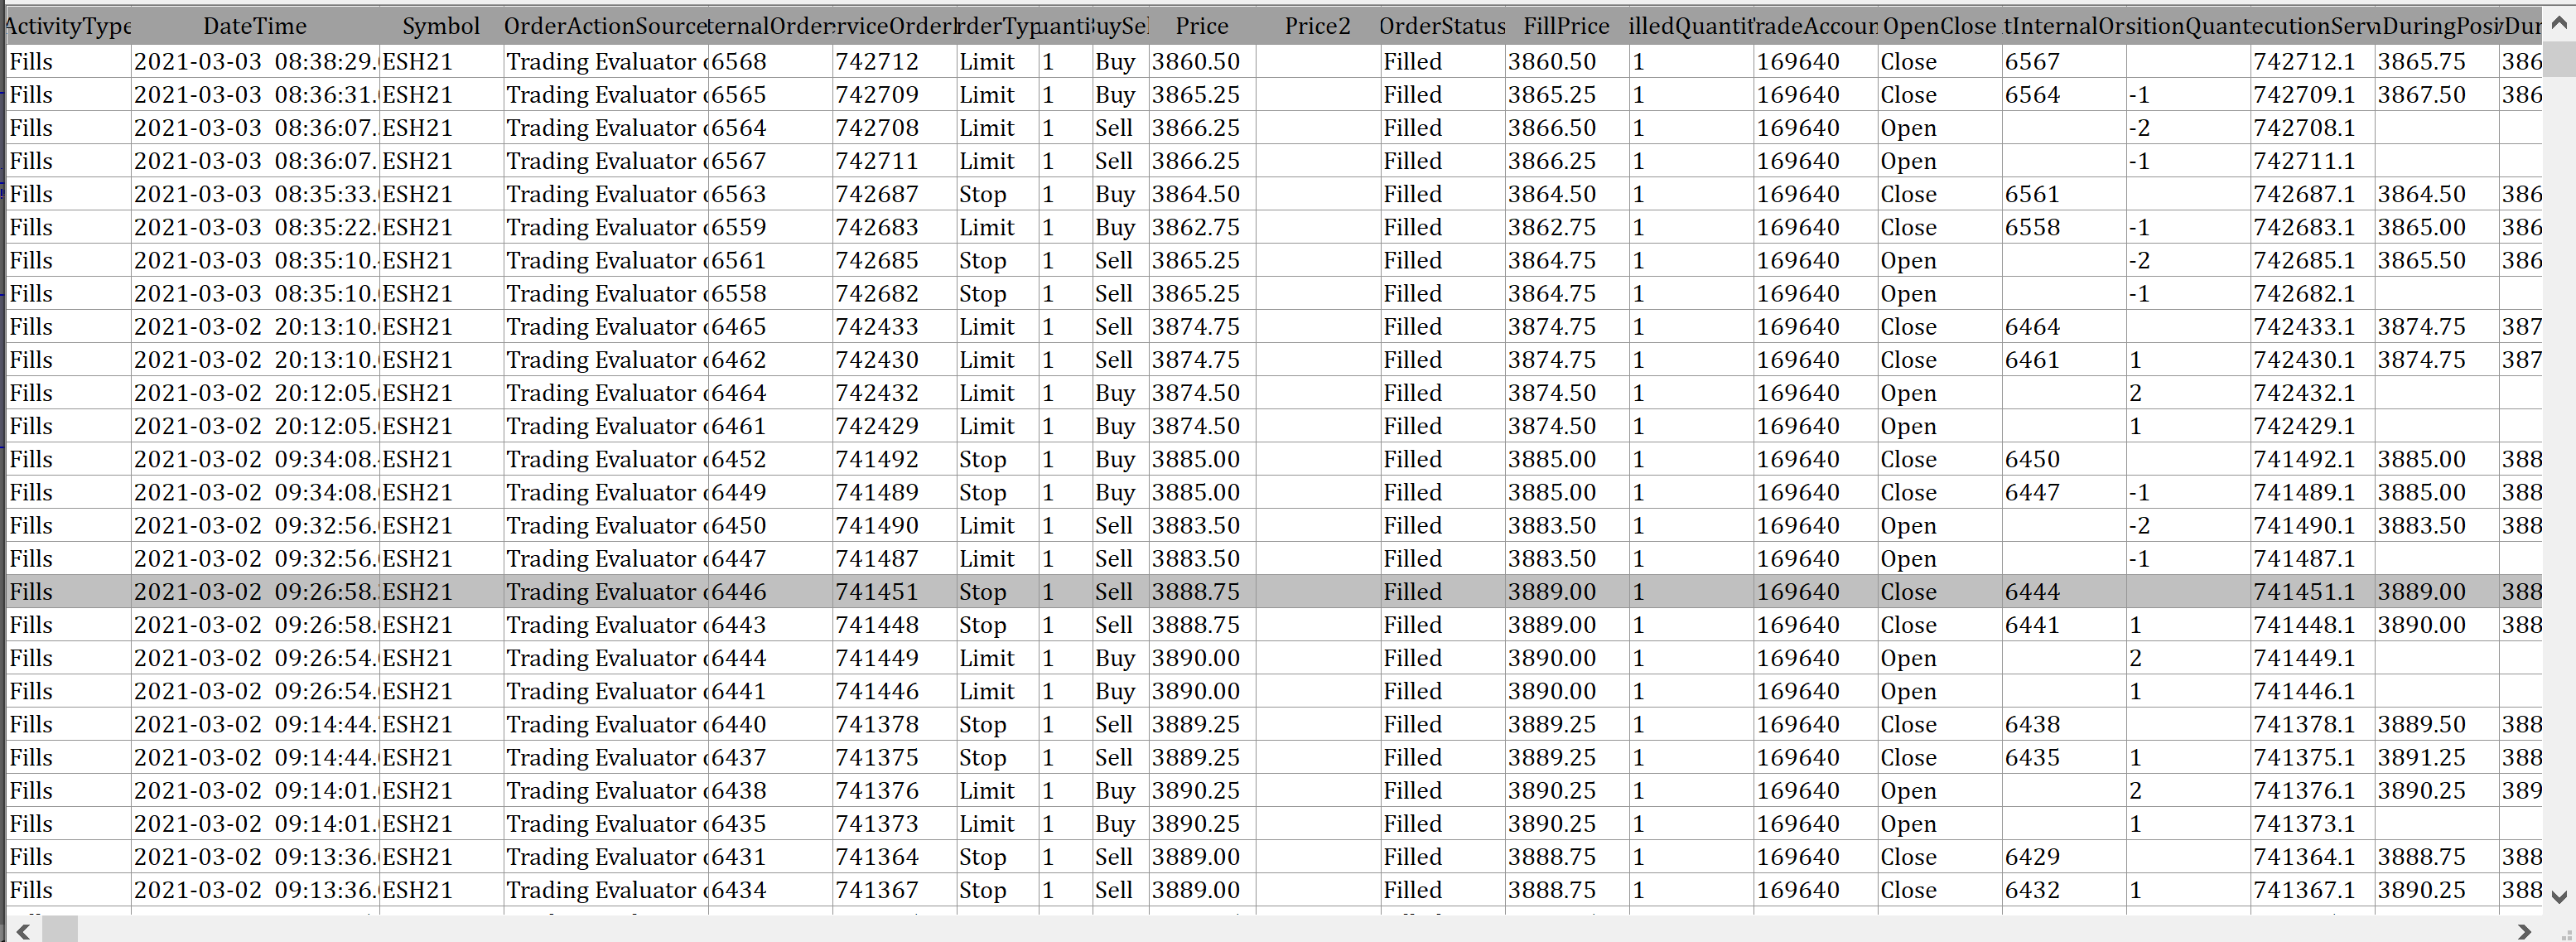The image size is (2576, 942).
Task: Click the OrderStatus column header
Action: [1442, 26]
